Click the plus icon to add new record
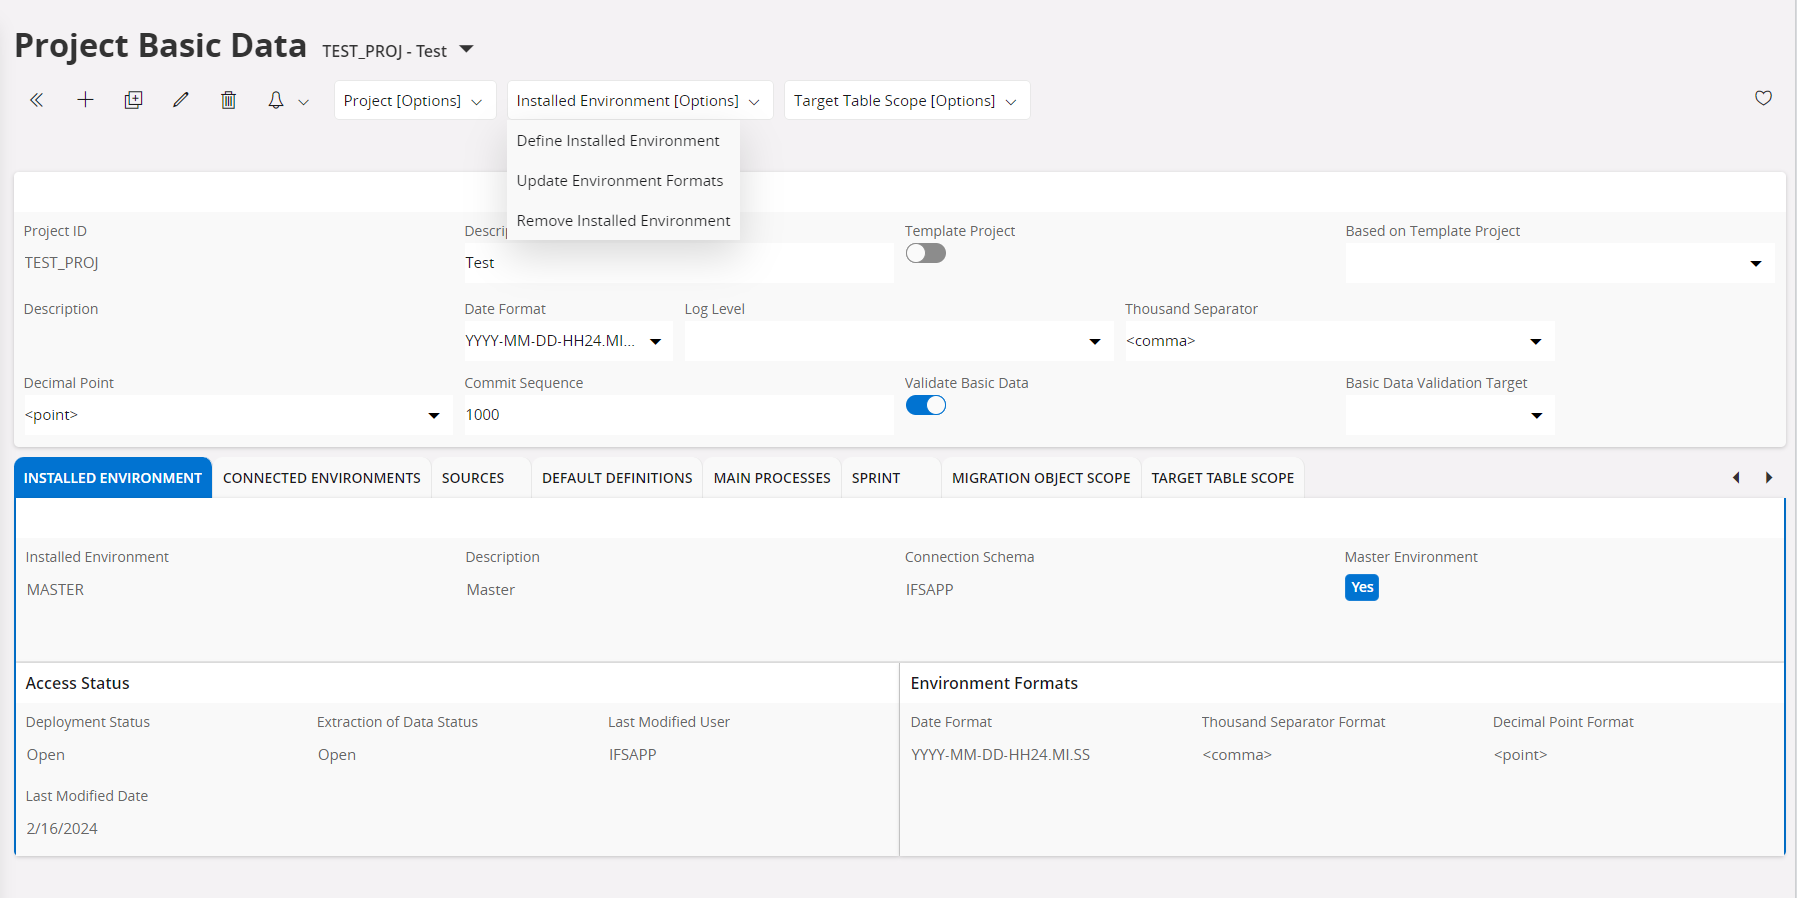1797x898 pixels. [x=85, y=100]
